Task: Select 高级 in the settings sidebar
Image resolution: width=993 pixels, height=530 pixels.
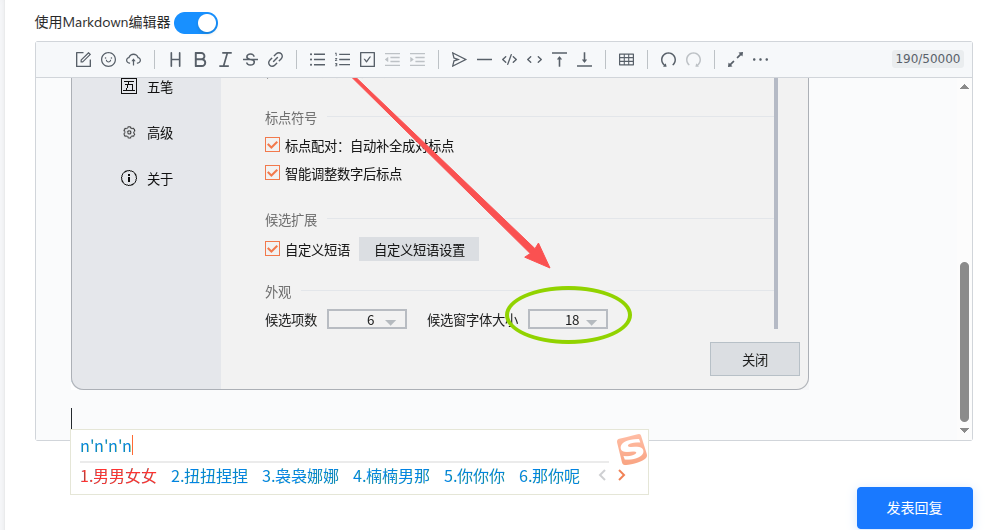Action: [x=147, y=133]
